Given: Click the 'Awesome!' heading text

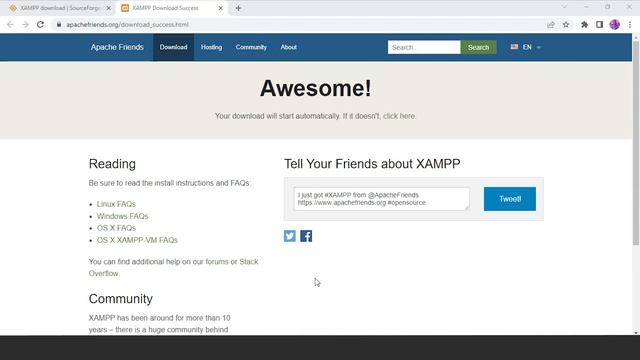Looking at the screenshot, I should tap(316, 88).
